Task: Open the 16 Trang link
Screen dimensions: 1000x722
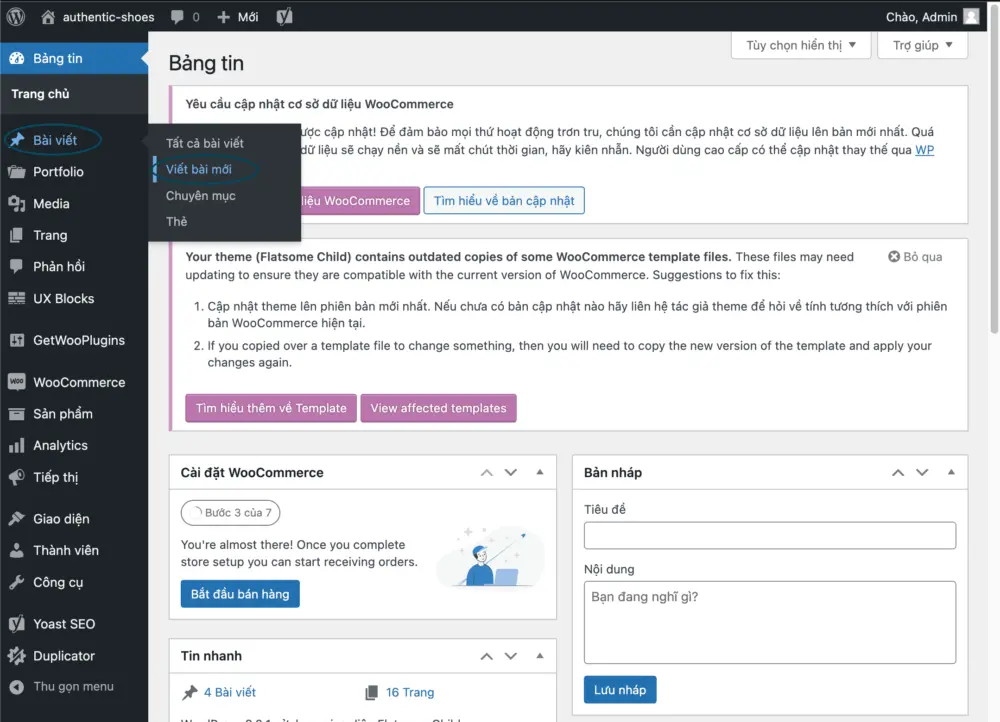Action: click(x=409, y=692)
